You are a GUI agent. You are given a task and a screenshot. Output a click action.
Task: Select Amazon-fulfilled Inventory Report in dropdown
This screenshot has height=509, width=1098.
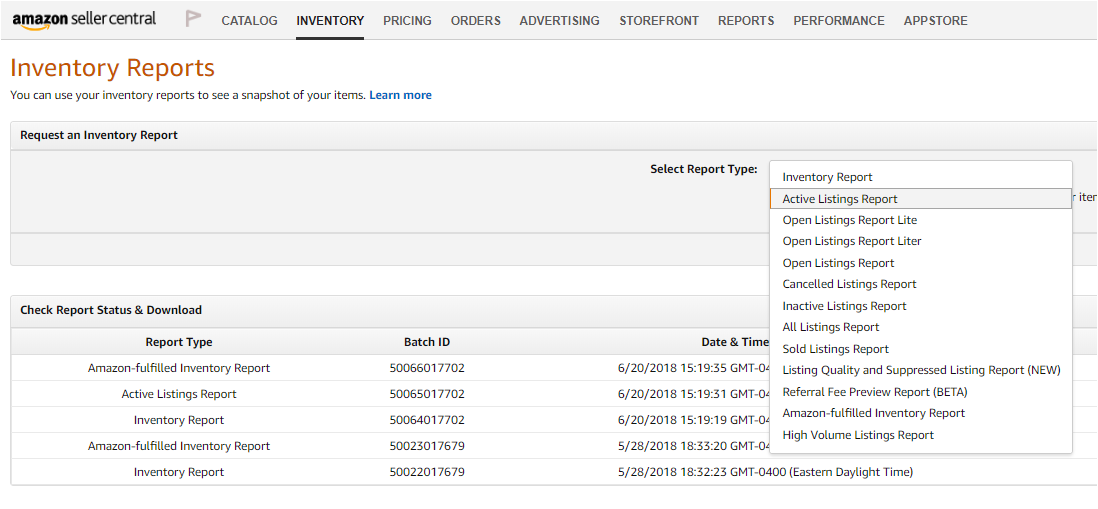921,413
